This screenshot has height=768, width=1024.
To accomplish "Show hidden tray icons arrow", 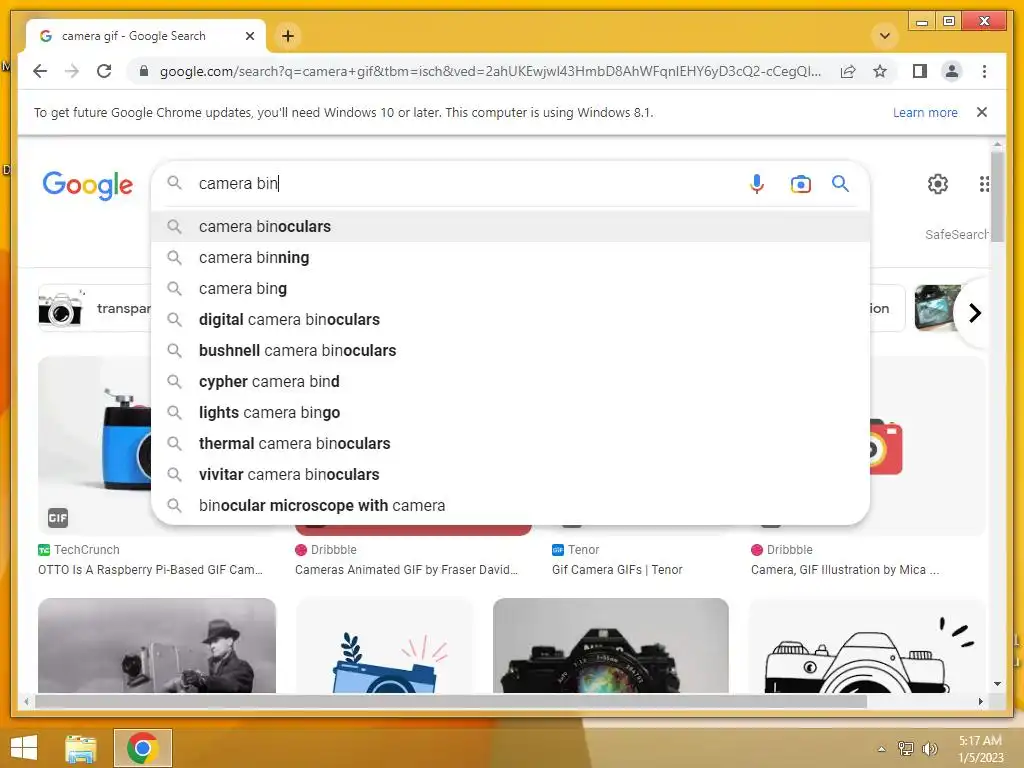I will (882, 749).
